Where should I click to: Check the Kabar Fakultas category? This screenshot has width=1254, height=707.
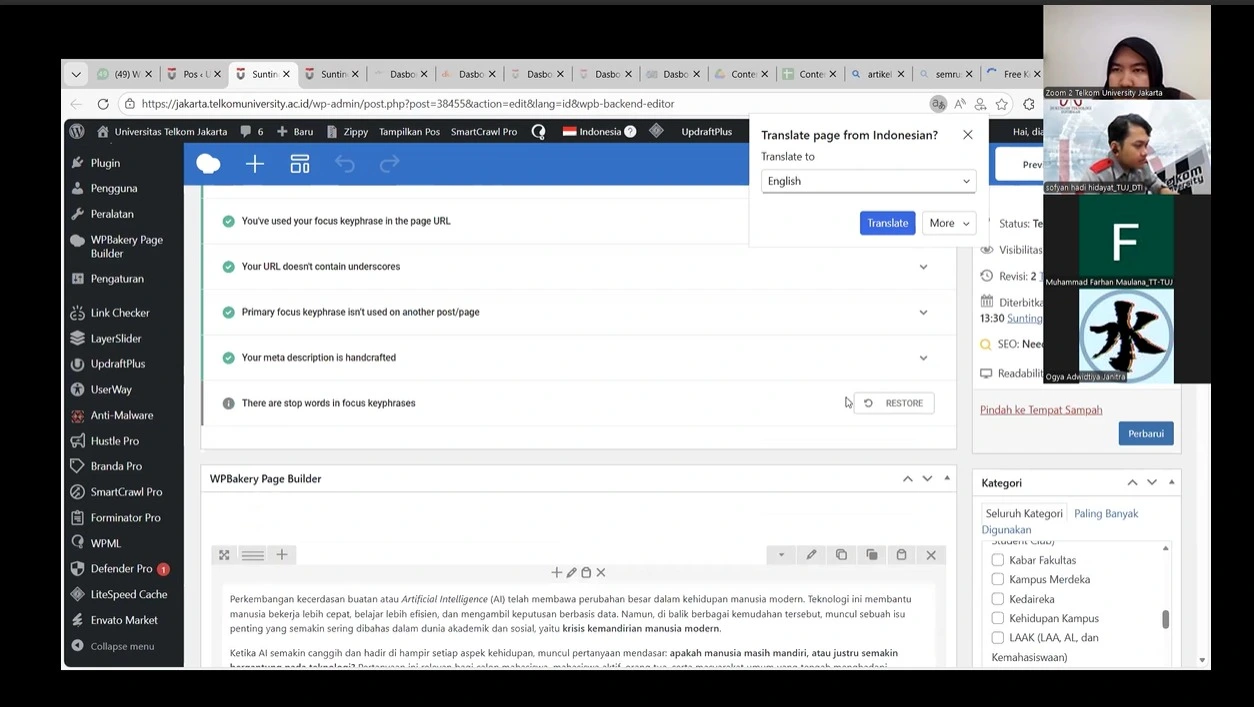pos(997,560)
